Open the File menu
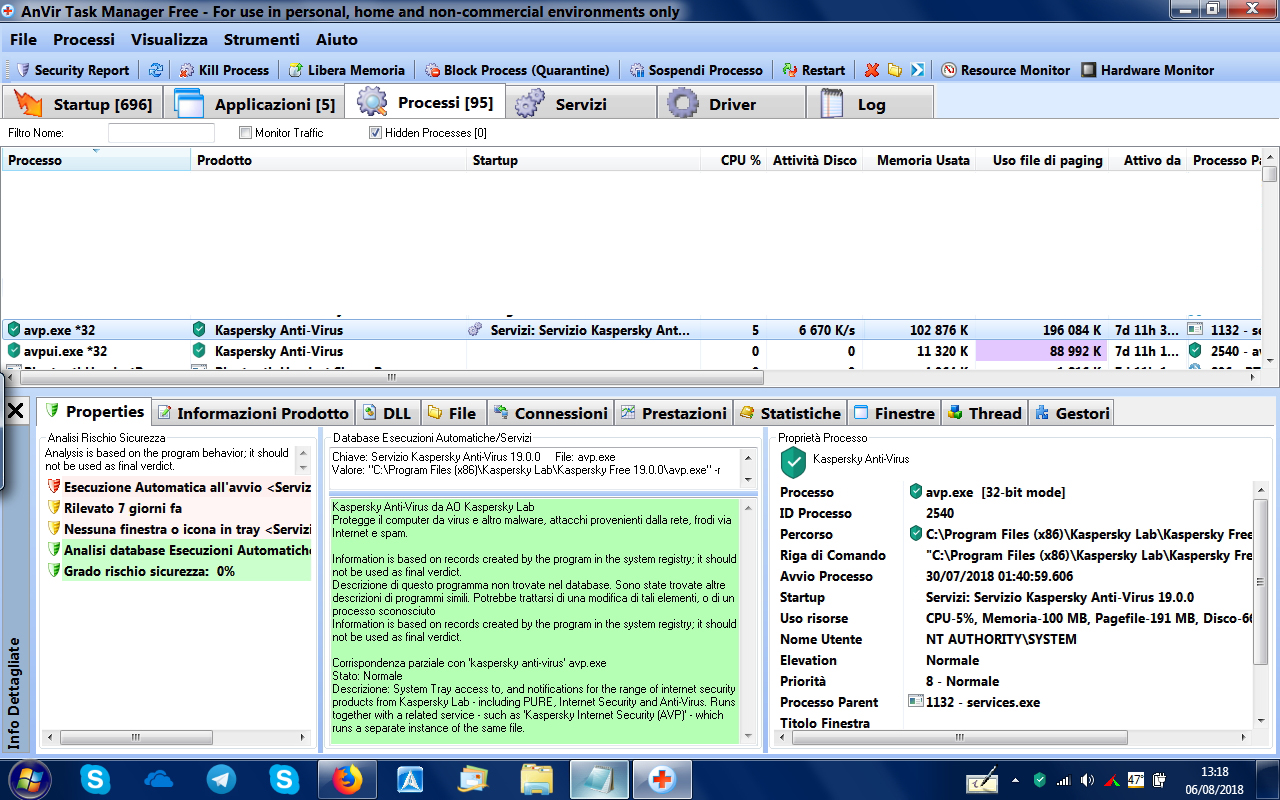This screenshot has width=1280, height=800. [23, 39]
